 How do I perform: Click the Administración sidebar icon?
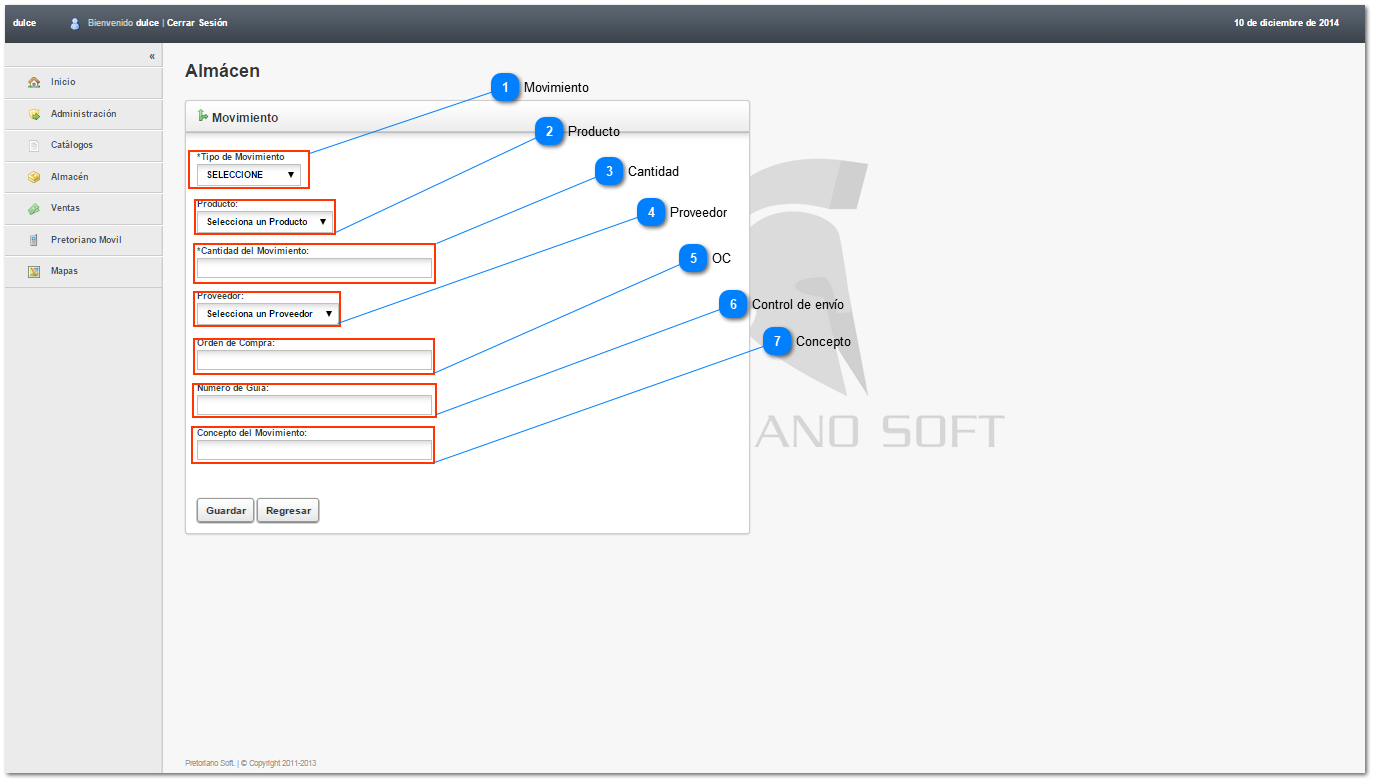[34, 114]
